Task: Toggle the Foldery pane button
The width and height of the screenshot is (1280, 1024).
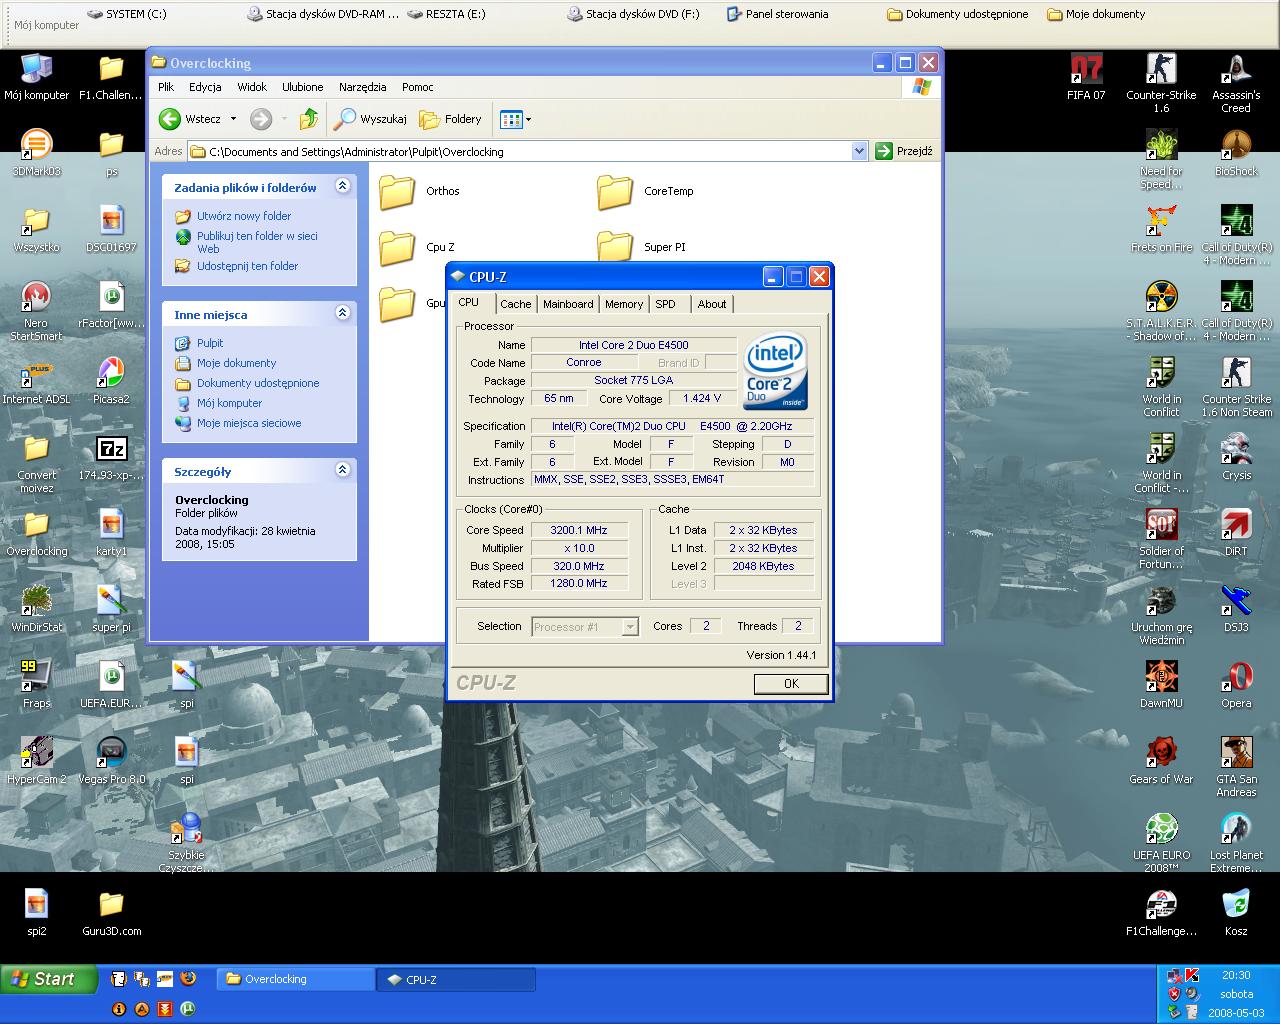Action: [x=450, y=119]
